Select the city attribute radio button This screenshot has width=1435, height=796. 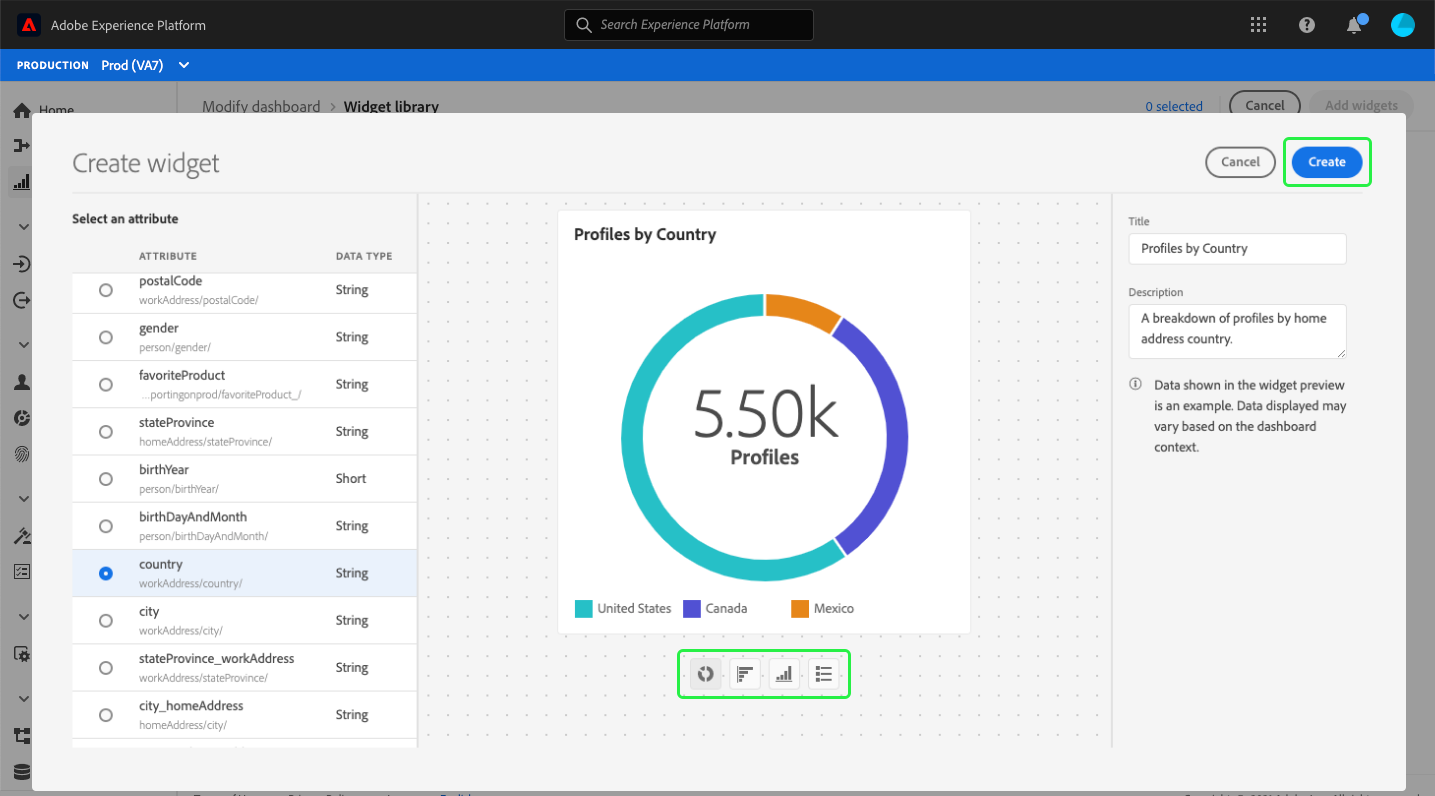pyautogui.click(x=106, y=621)
